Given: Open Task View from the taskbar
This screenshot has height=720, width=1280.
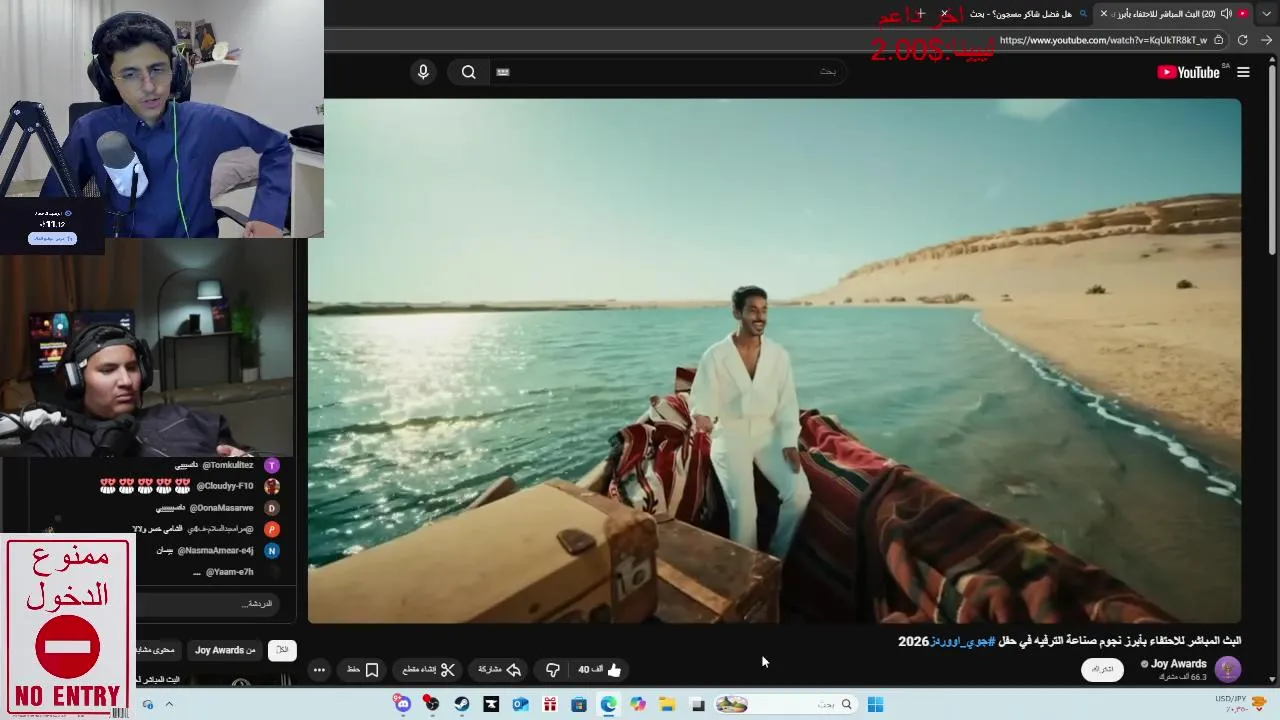Looking at the screenshot, I should (x=698, y=704).
